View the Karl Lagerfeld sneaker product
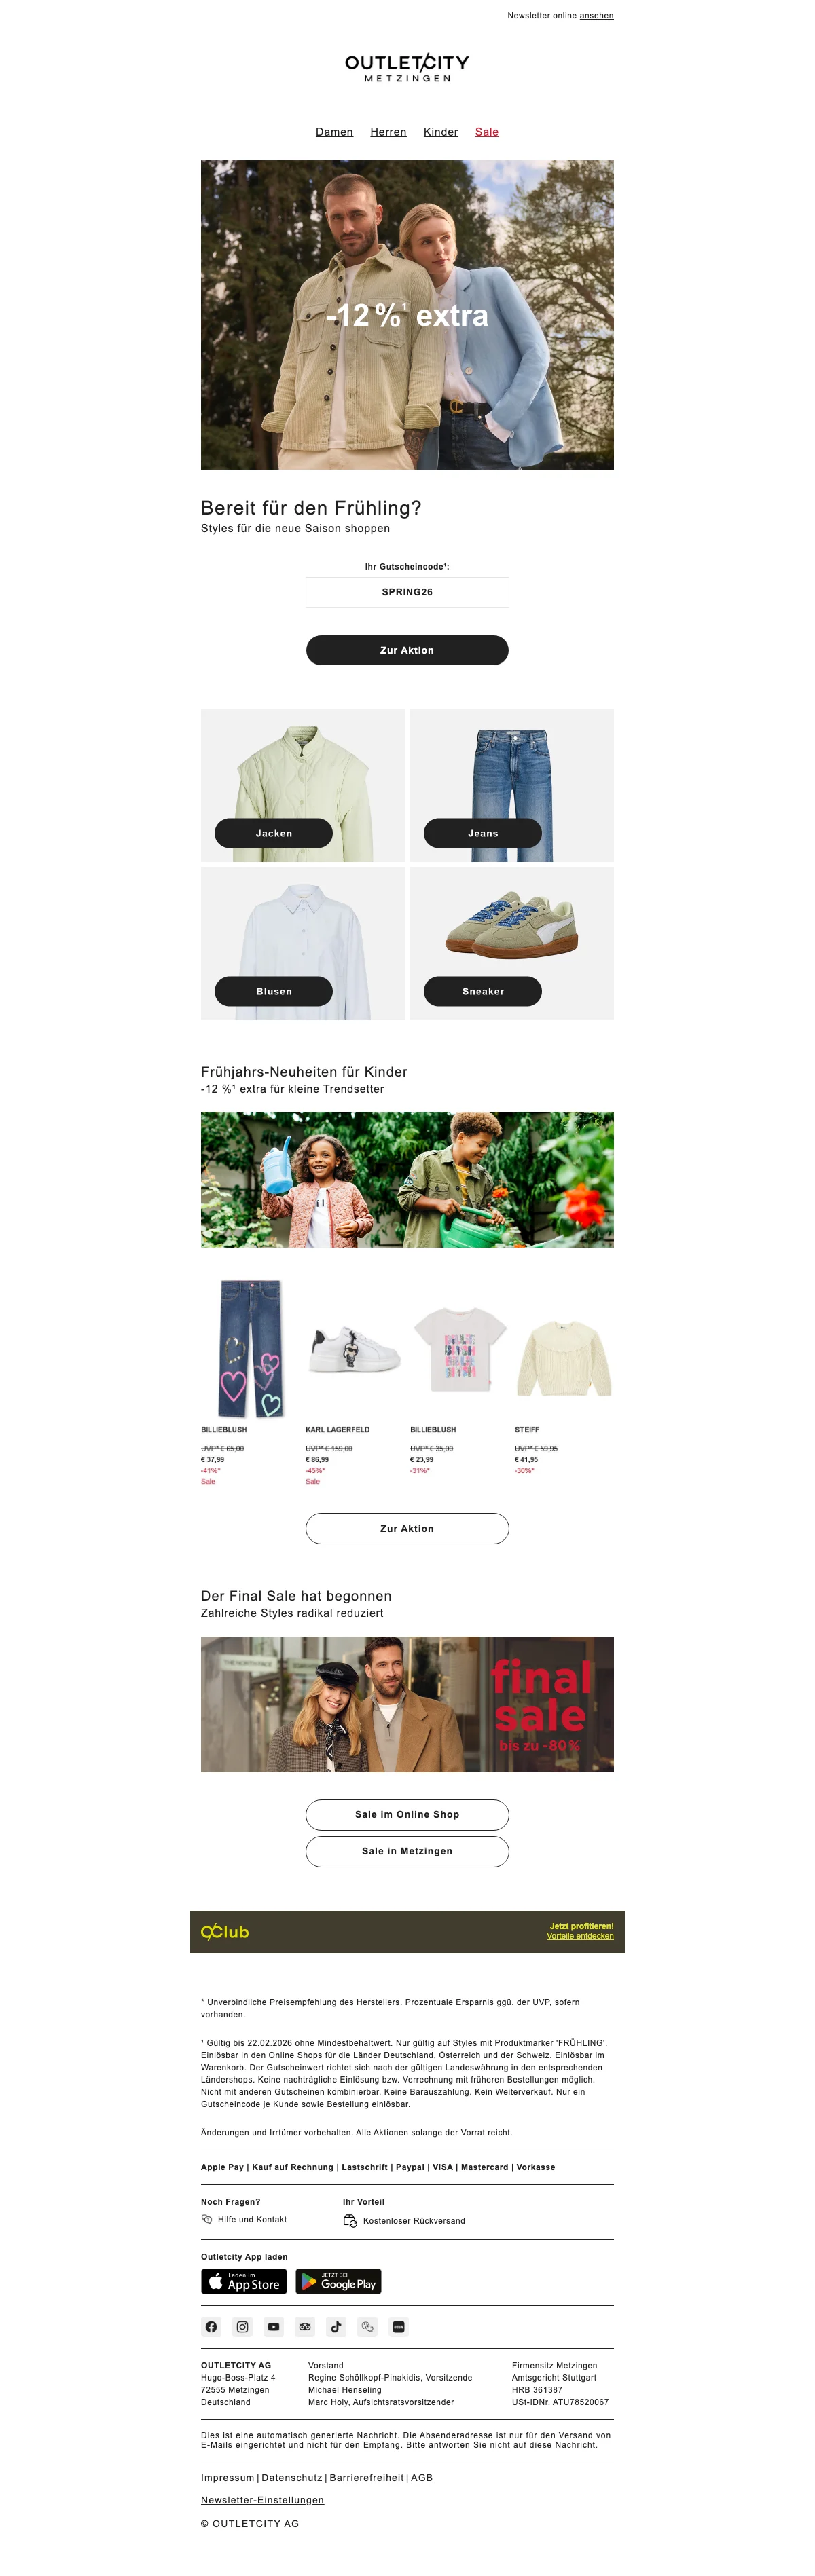This screenshot has height=2576, width=815. coord(355,1350)
